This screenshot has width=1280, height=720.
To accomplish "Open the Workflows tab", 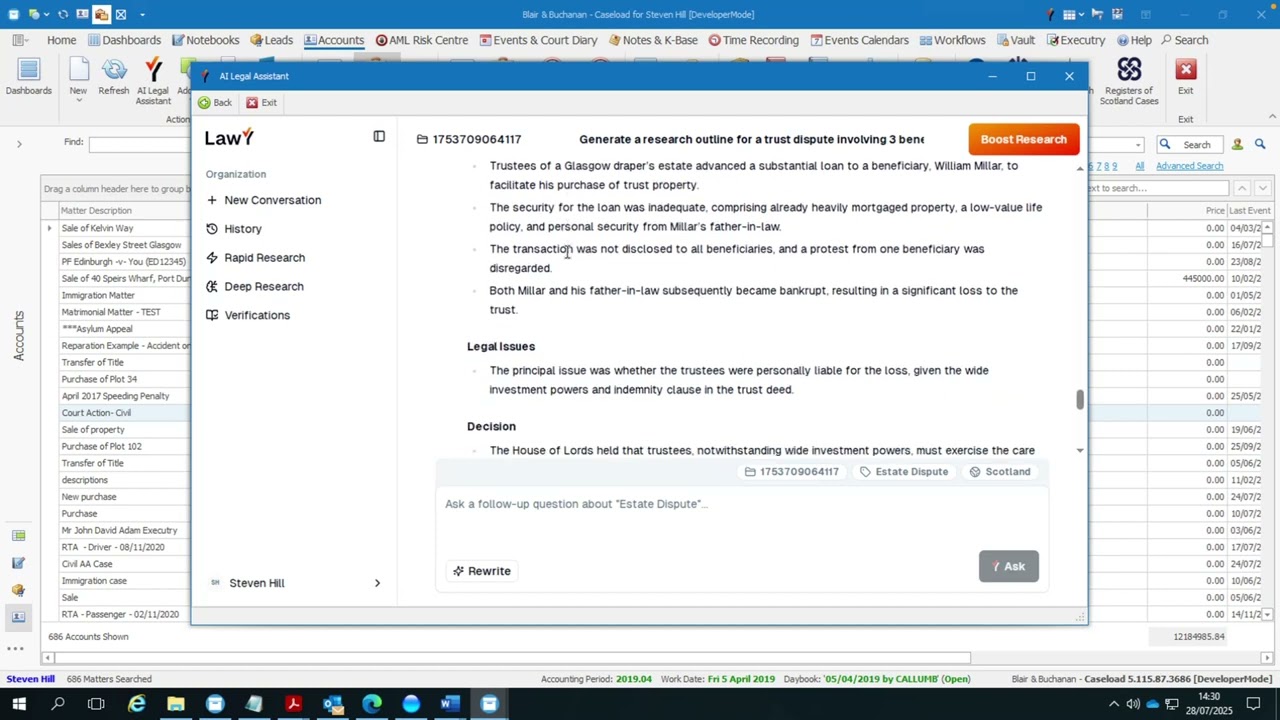I will (951, 40).
